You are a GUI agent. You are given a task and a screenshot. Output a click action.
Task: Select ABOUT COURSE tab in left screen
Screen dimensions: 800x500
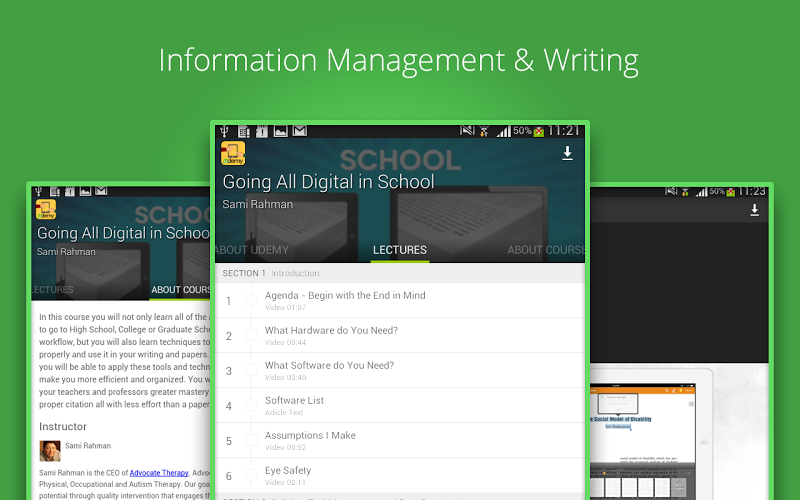point(181,290)
